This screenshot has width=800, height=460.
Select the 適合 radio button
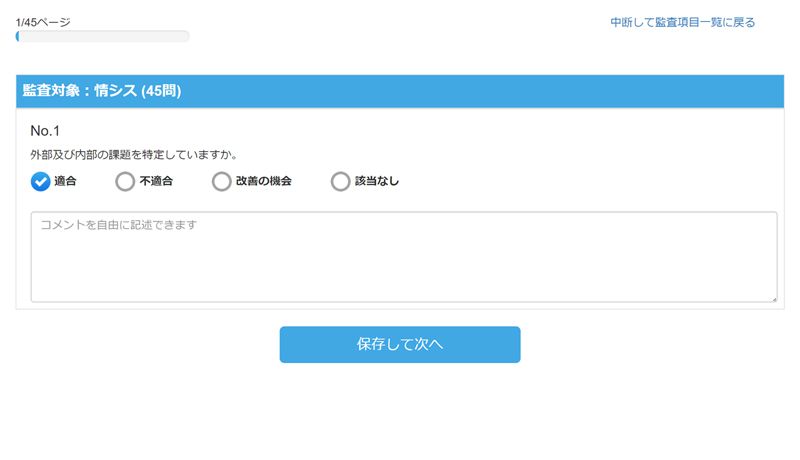40,181
